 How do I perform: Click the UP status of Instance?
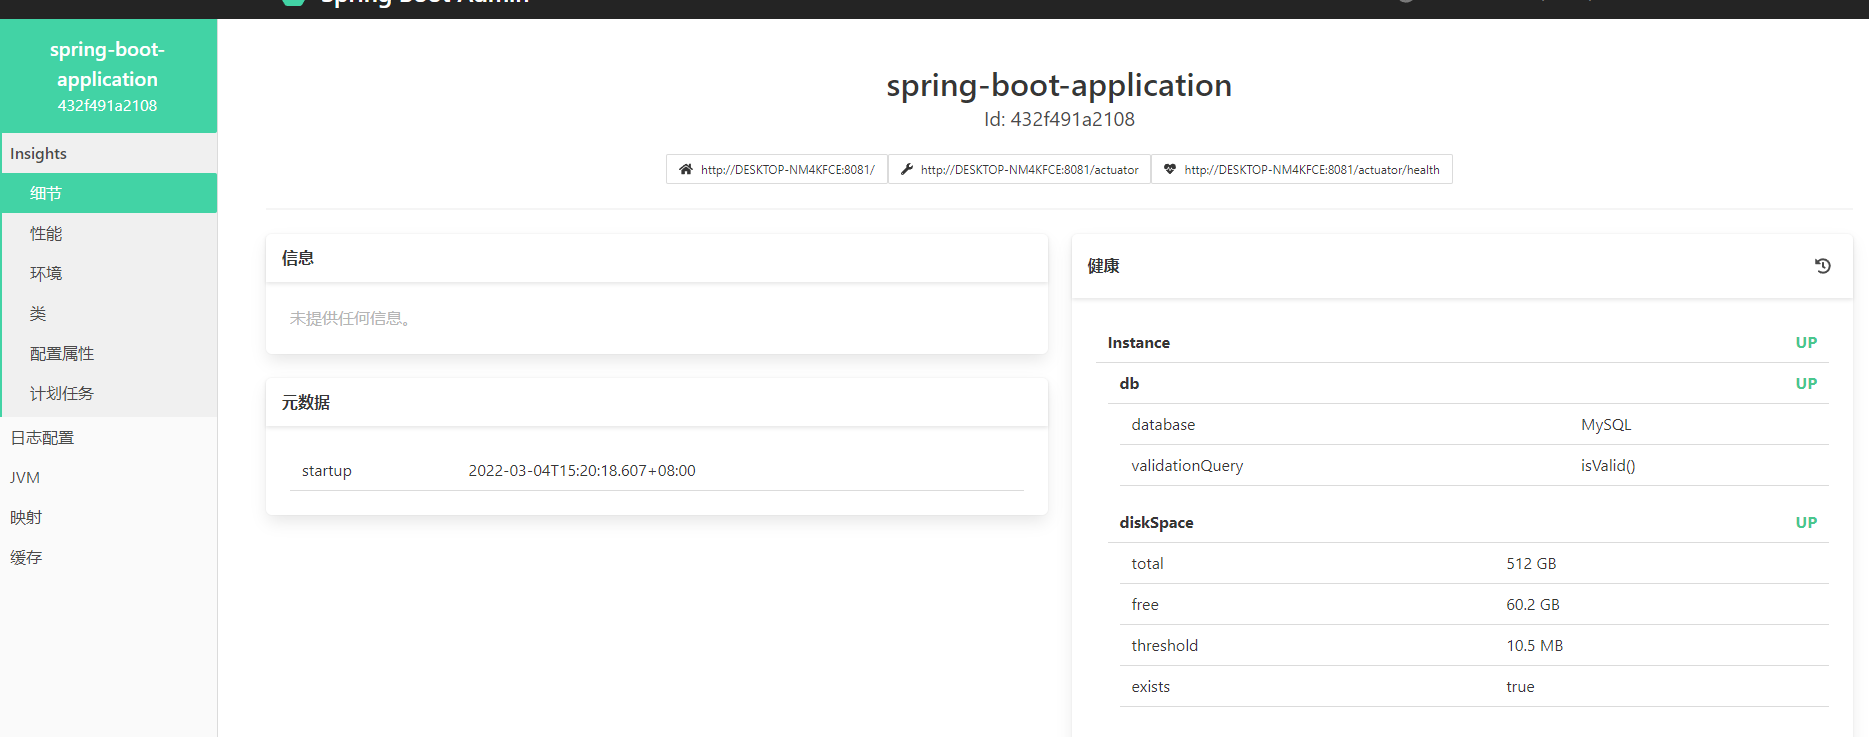click(1806, 342)
